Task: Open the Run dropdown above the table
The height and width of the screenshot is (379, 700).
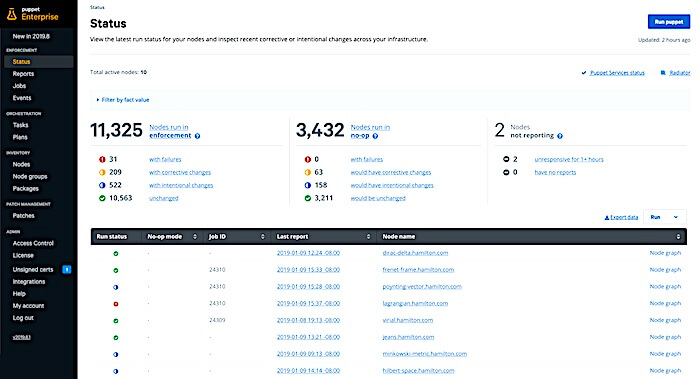Action: (665, 217)
